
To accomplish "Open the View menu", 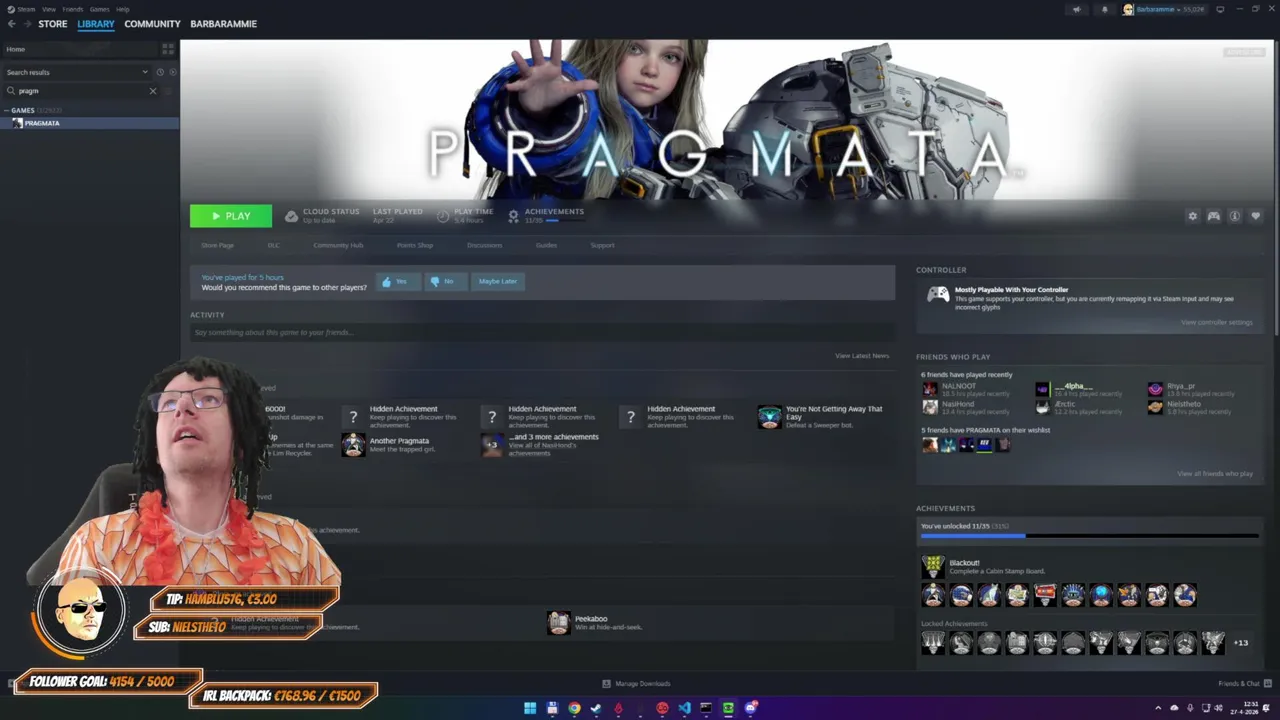I will coord(48,9).
